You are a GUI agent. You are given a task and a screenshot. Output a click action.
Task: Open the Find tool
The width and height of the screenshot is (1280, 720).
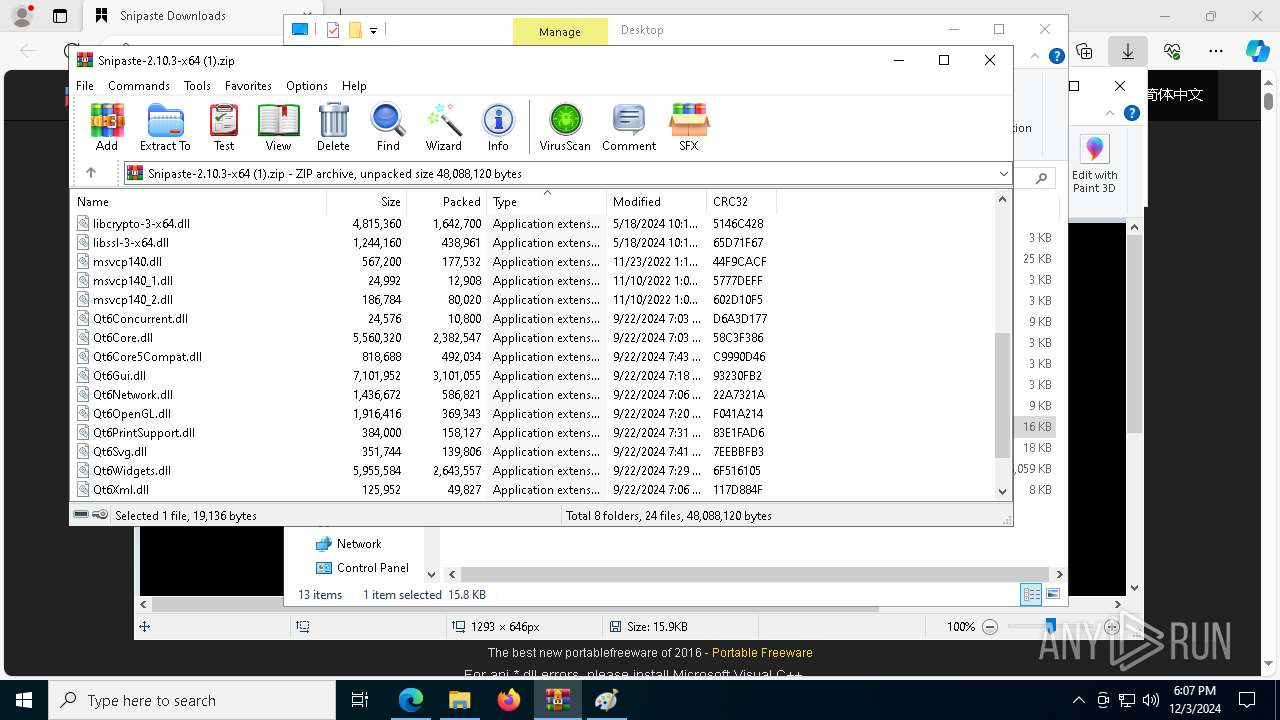[x=388, y=127]
